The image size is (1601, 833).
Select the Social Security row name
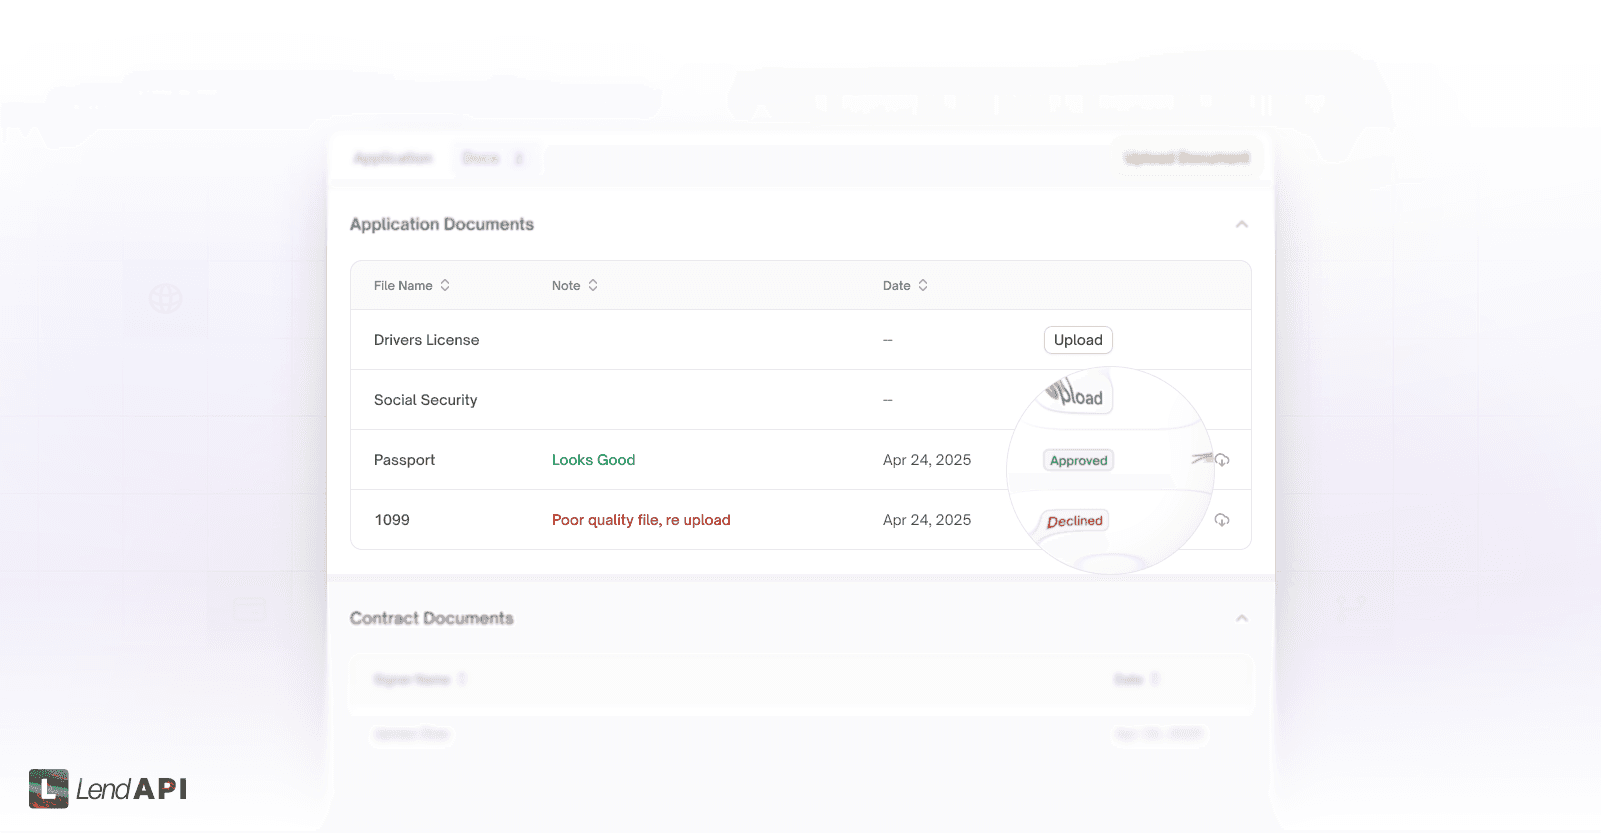[x=425, y=400]
